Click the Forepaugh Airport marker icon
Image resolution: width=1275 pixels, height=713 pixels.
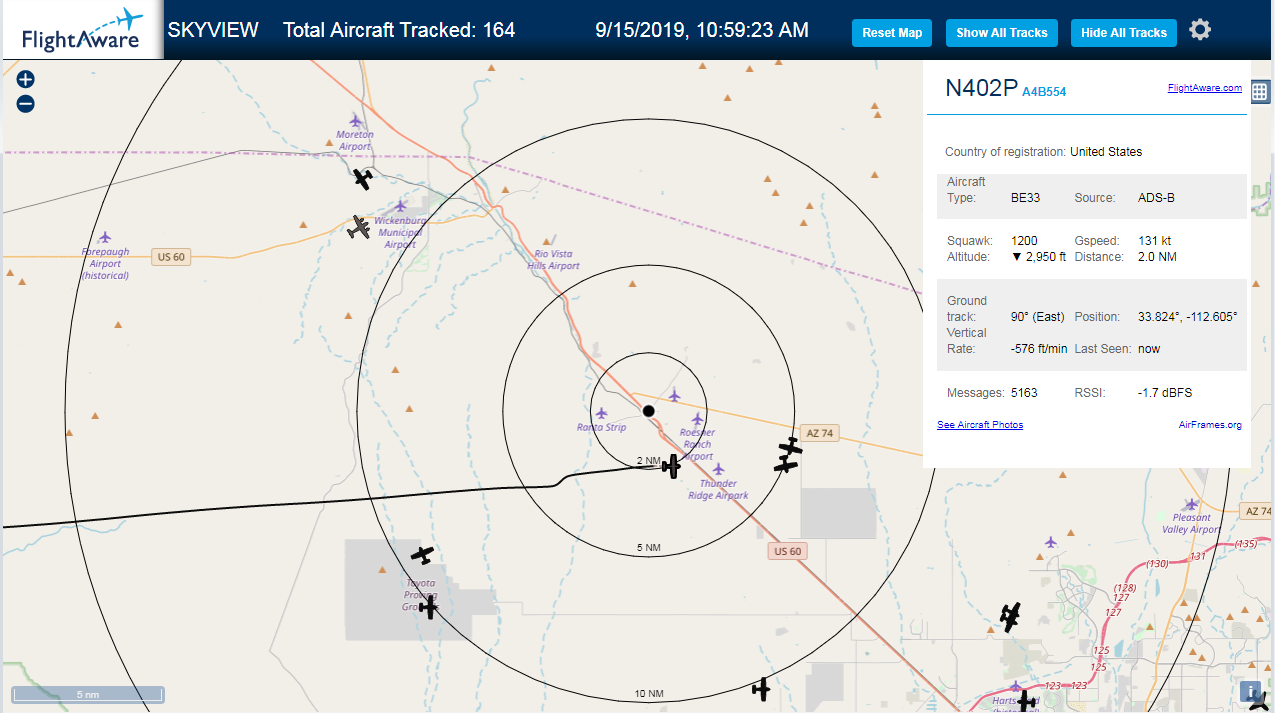(x=105, y=237)
